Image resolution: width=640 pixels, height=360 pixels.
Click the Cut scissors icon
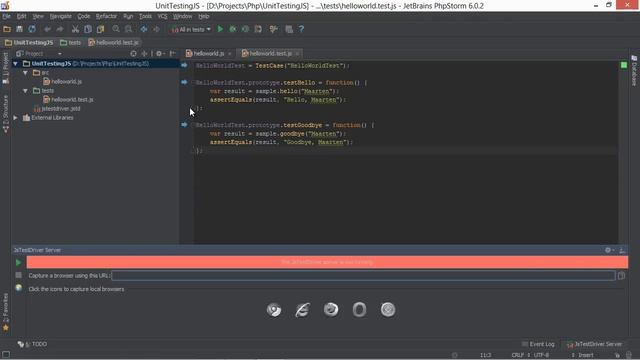75,29
